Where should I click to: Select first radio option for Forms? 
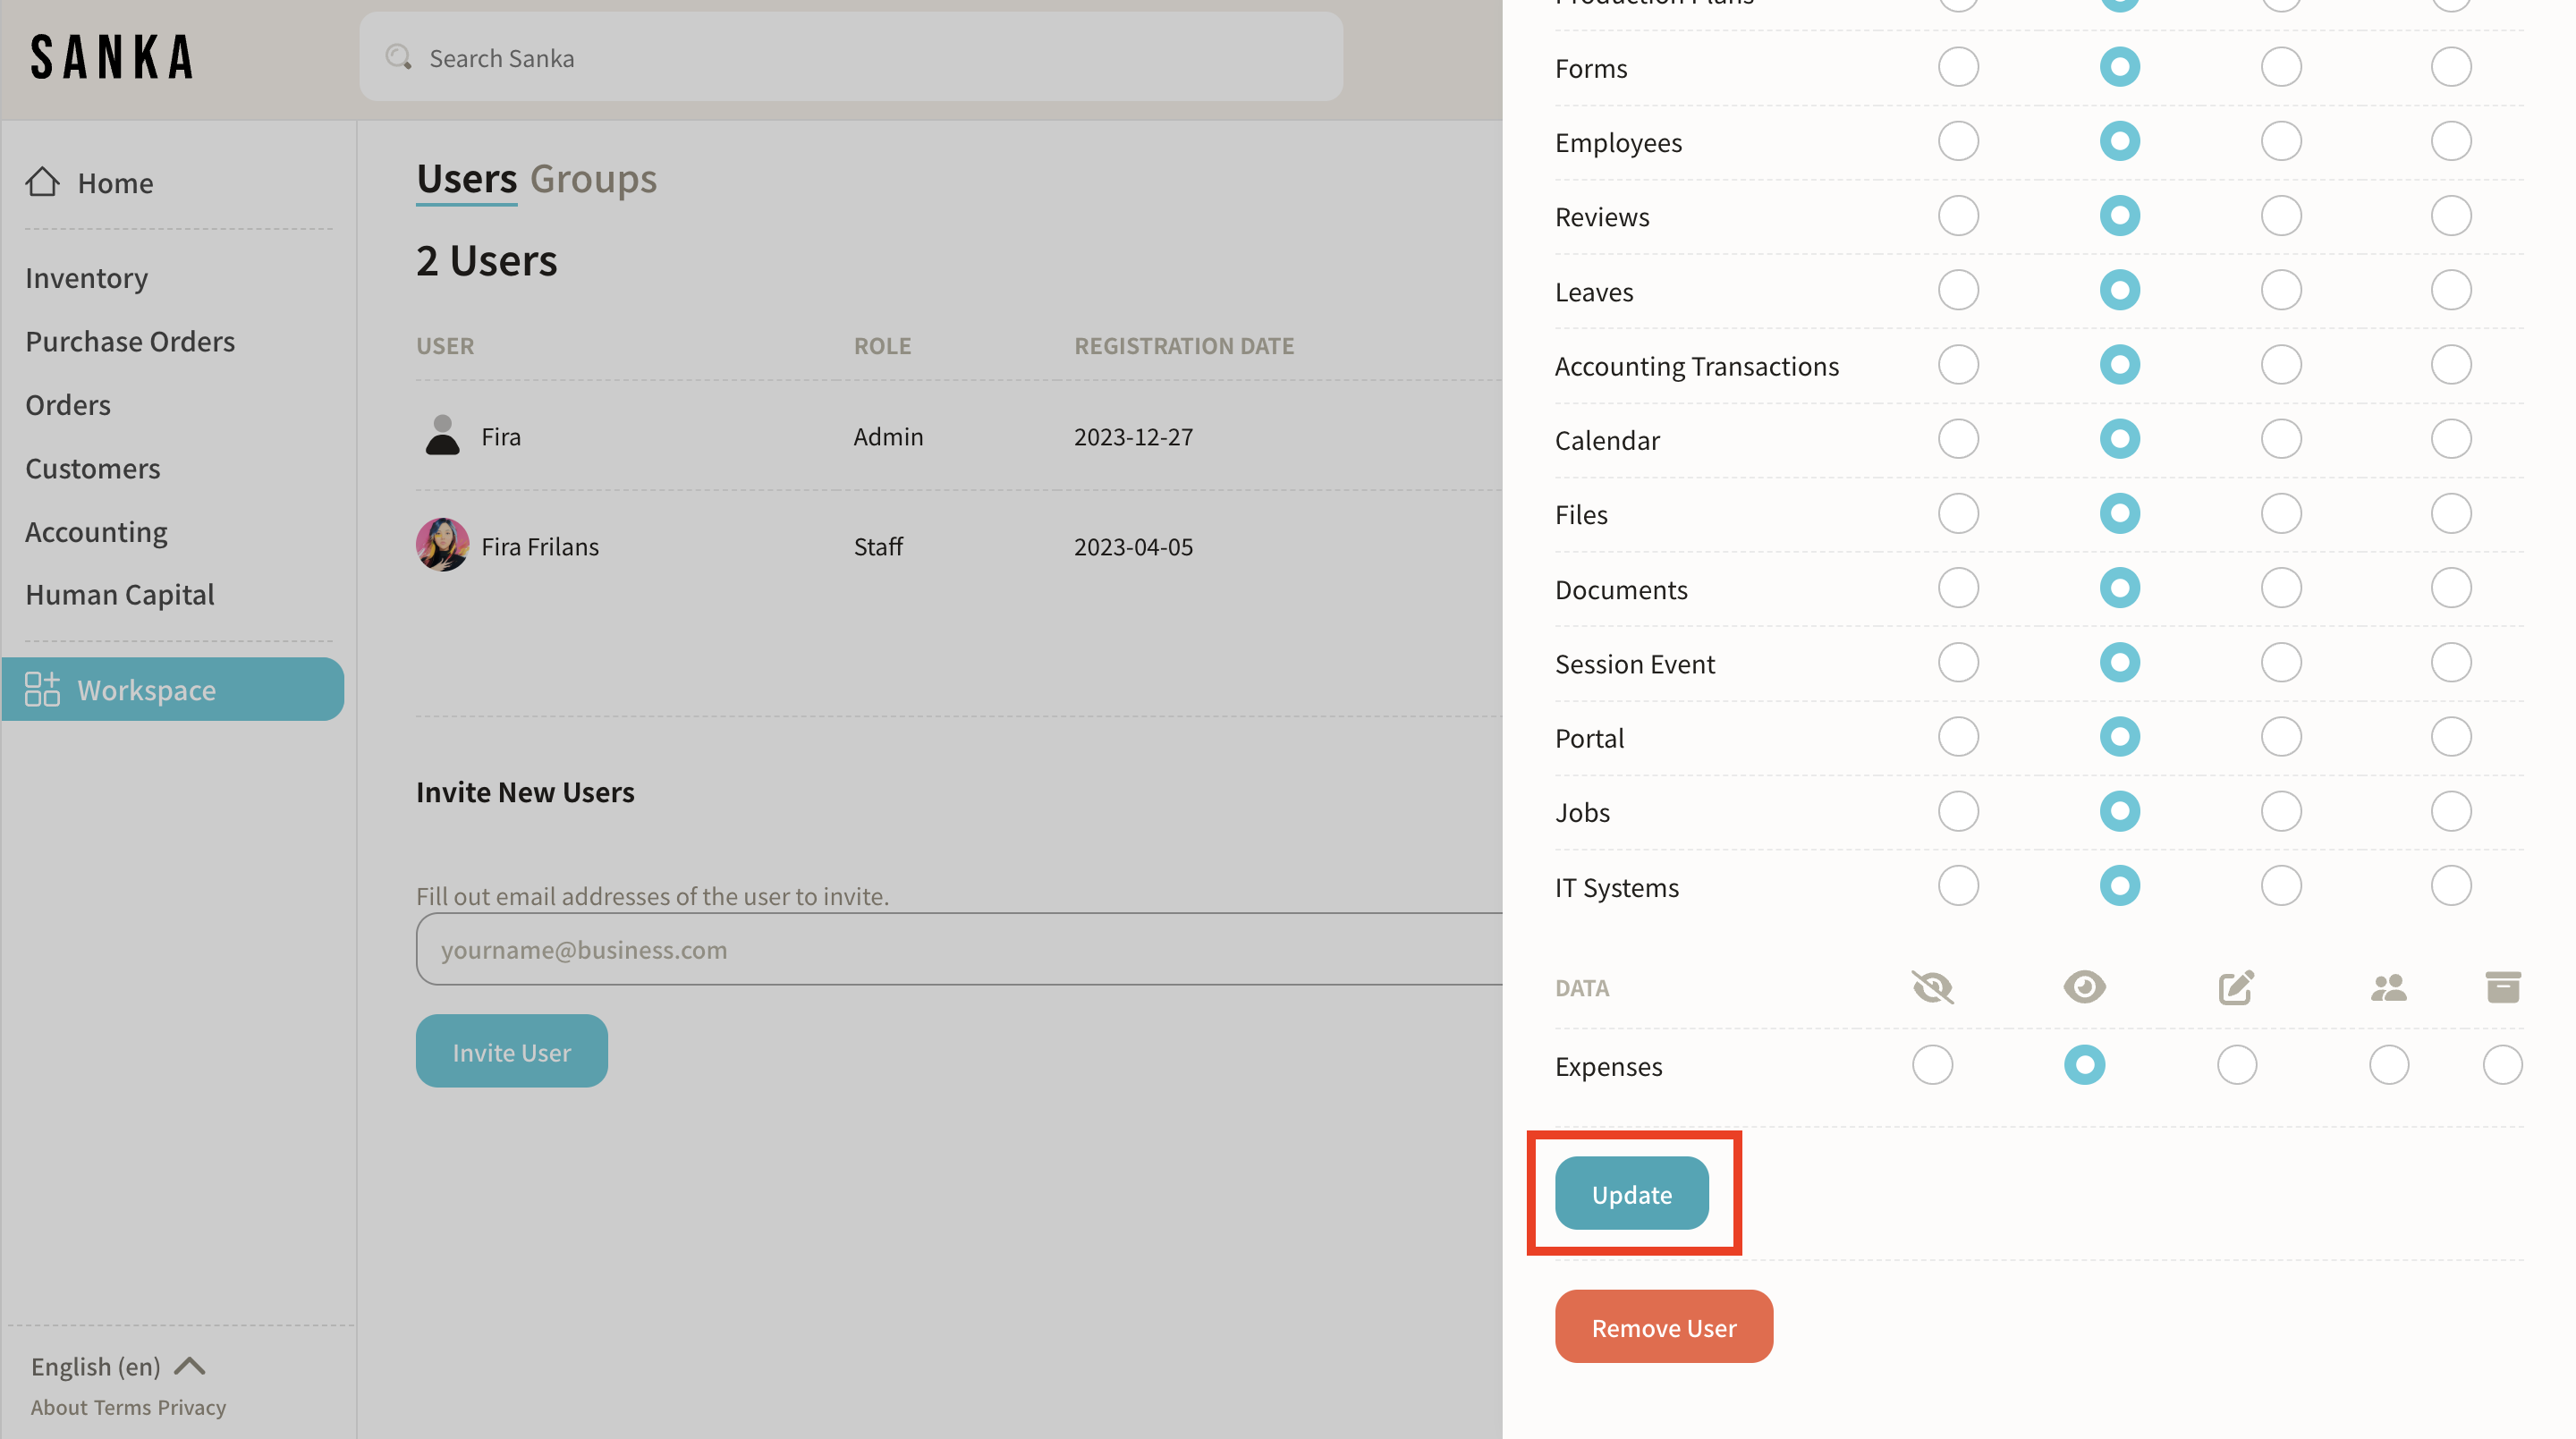tap(1958, 67)
